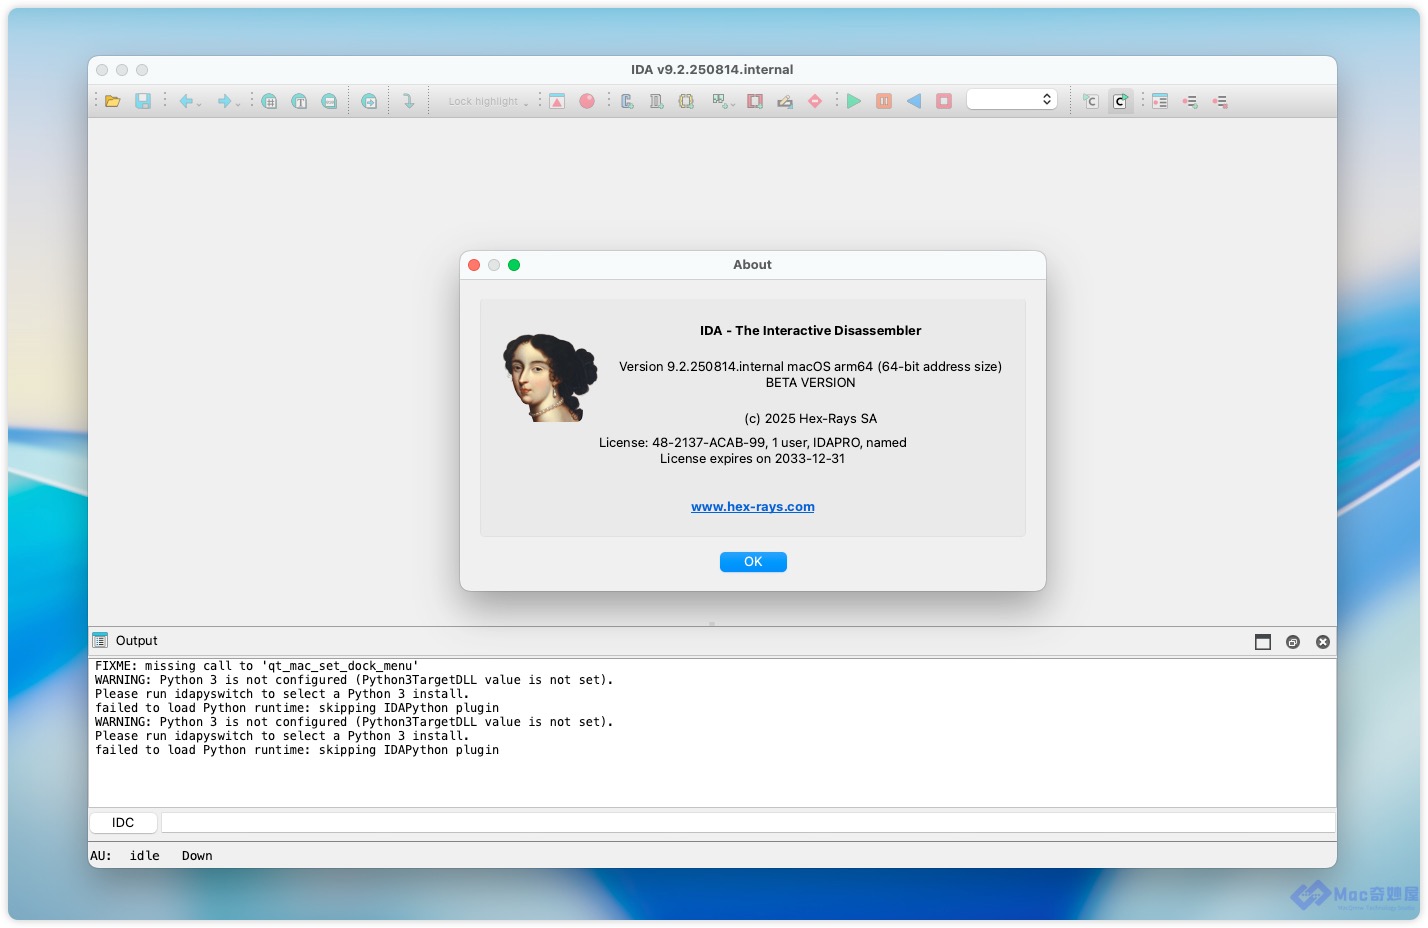The image size is (1428, 928).
Task: Click the 'BETA VERSION' text
Action: 811,383
